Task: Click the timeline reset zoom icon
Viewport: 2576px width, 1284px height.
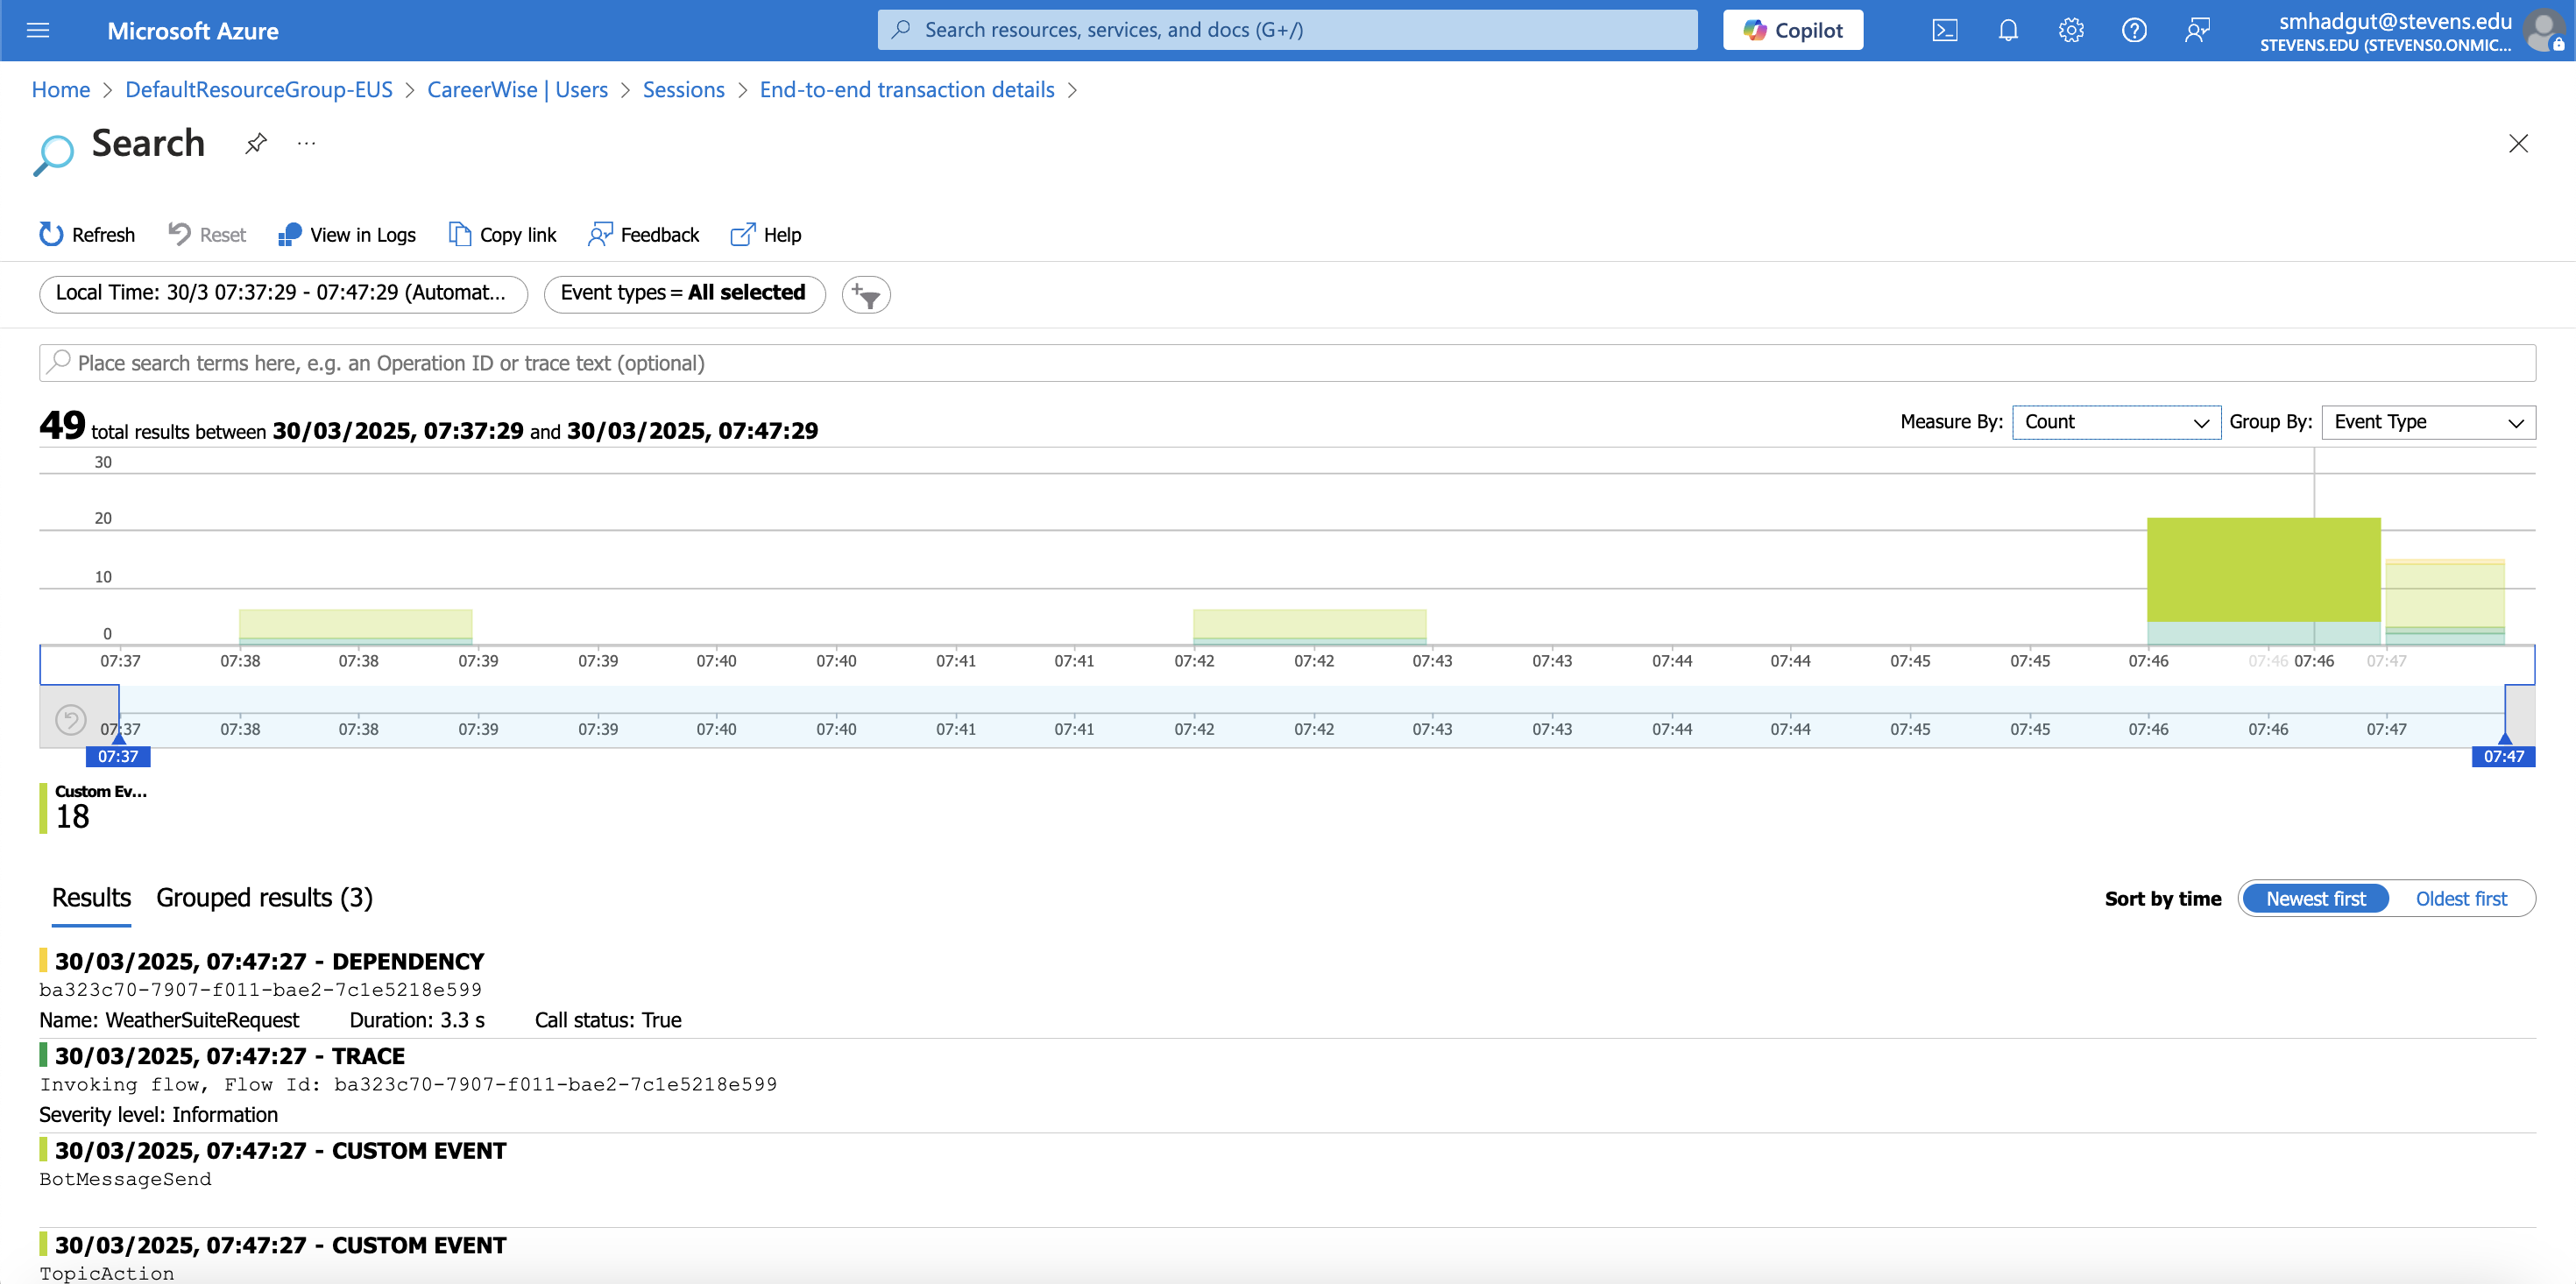Action: 71,719
